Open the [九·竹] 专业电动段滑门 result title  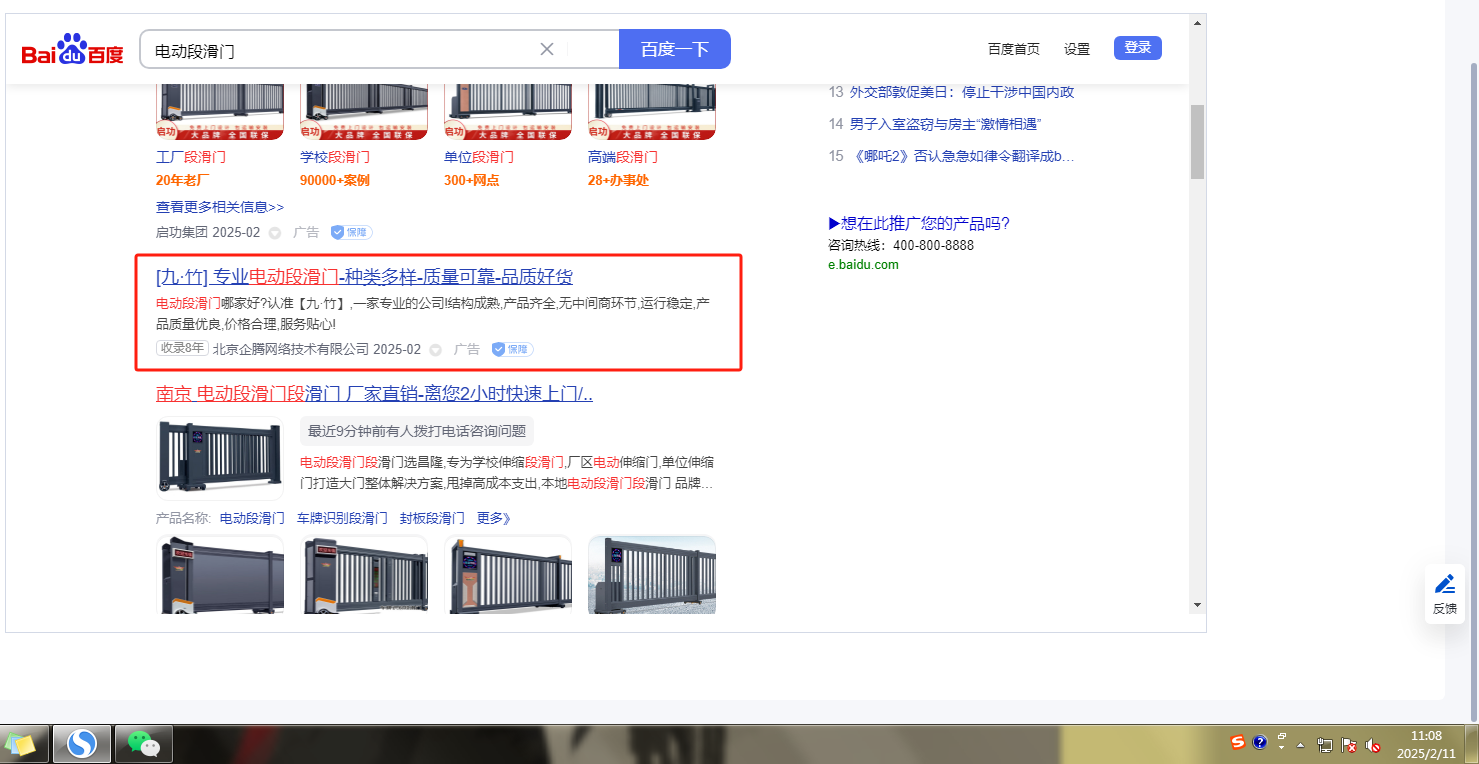point(365,277)
